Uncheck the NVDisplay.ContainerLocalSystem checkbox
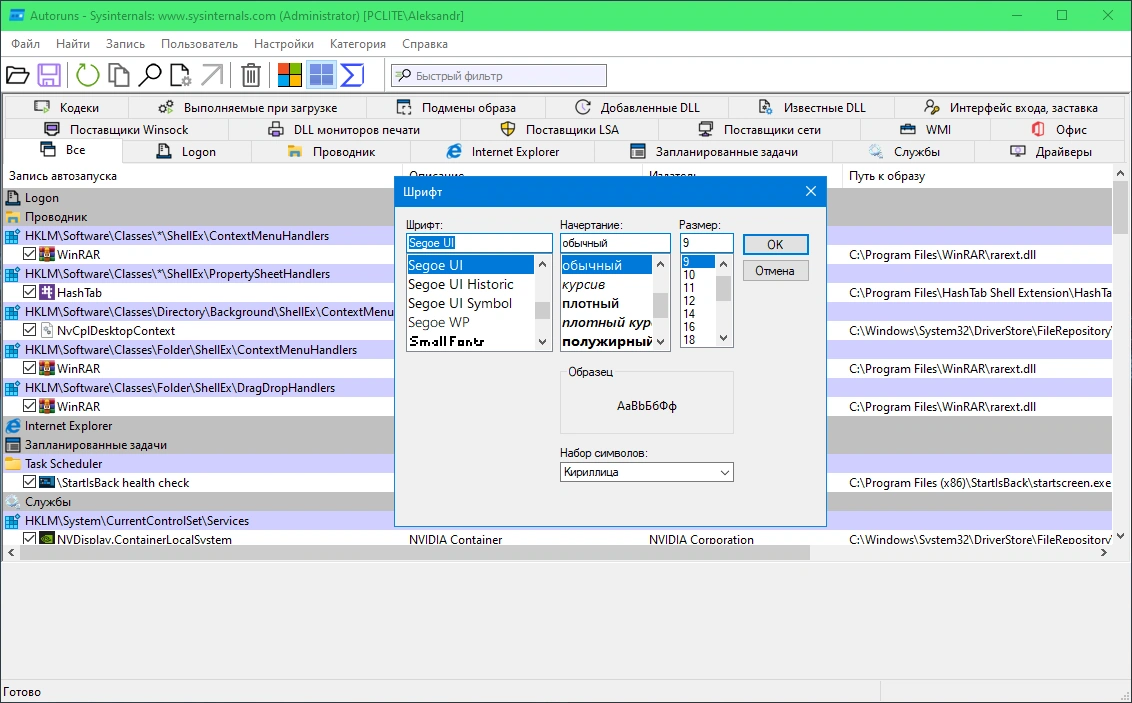The width and height of the screenshot is (1132, 703). click(30, 538)
